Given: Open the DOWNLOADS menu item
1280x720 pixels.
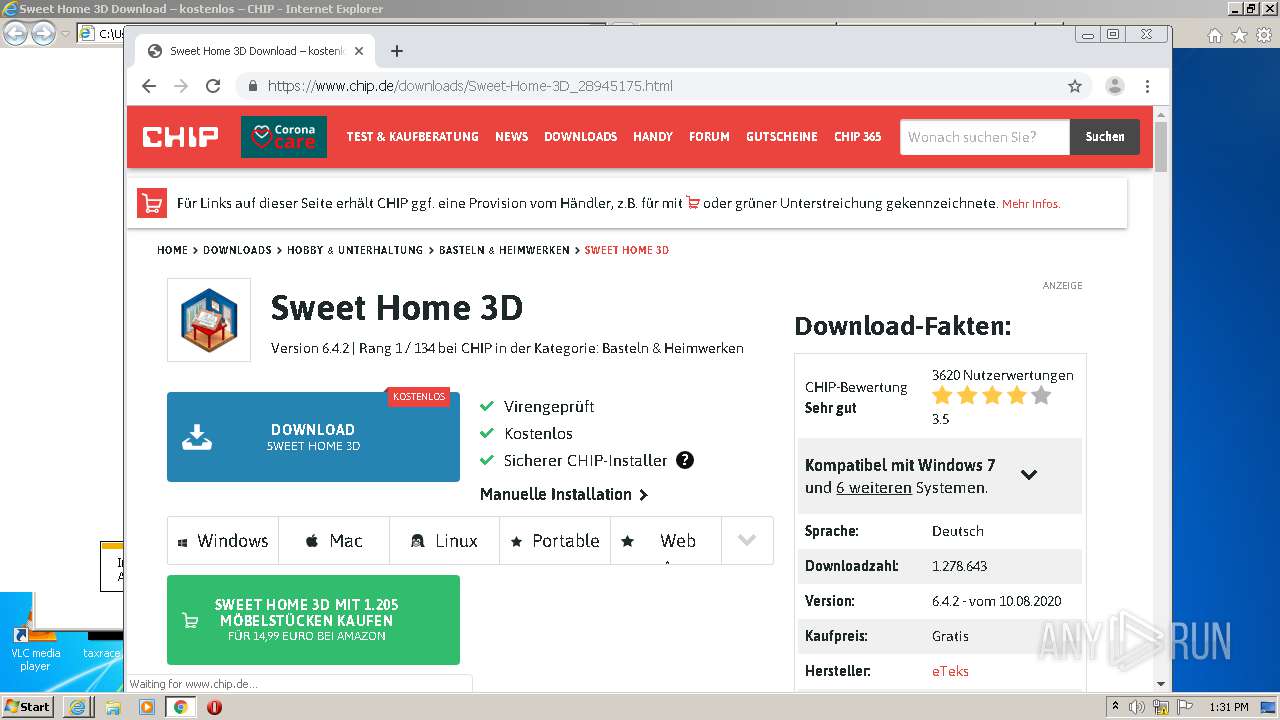Looking at the screenshot, I should (x=580, y=137).
